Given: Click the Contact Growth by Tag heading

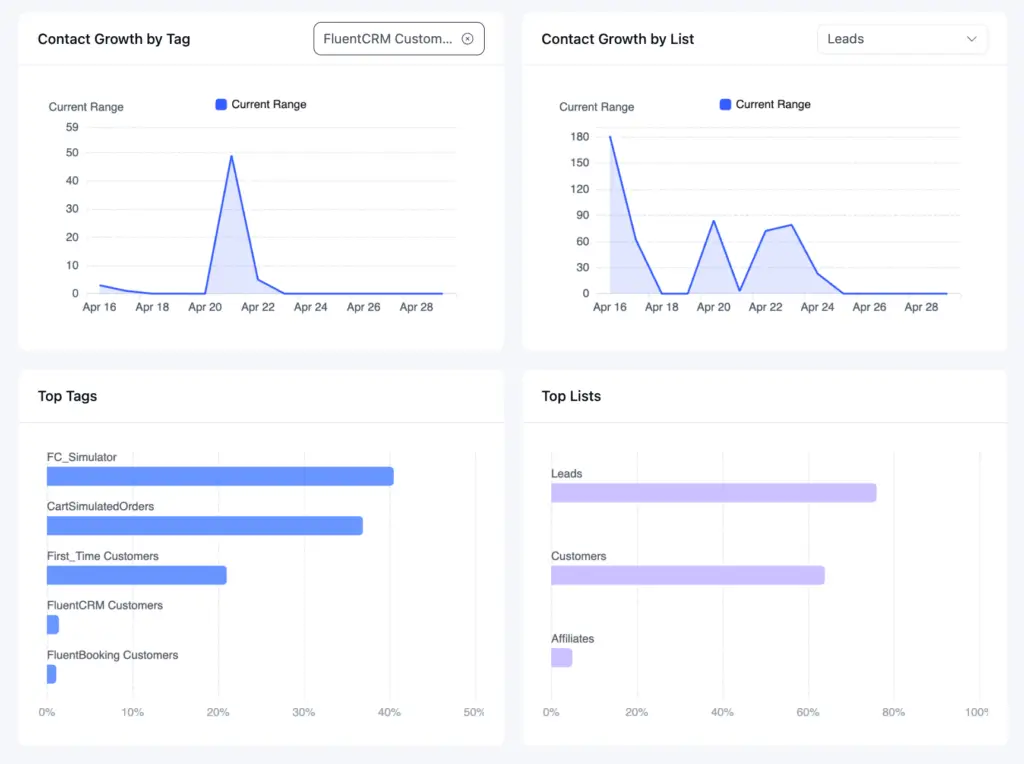Looking at the screenshot, I should [114, 39].
